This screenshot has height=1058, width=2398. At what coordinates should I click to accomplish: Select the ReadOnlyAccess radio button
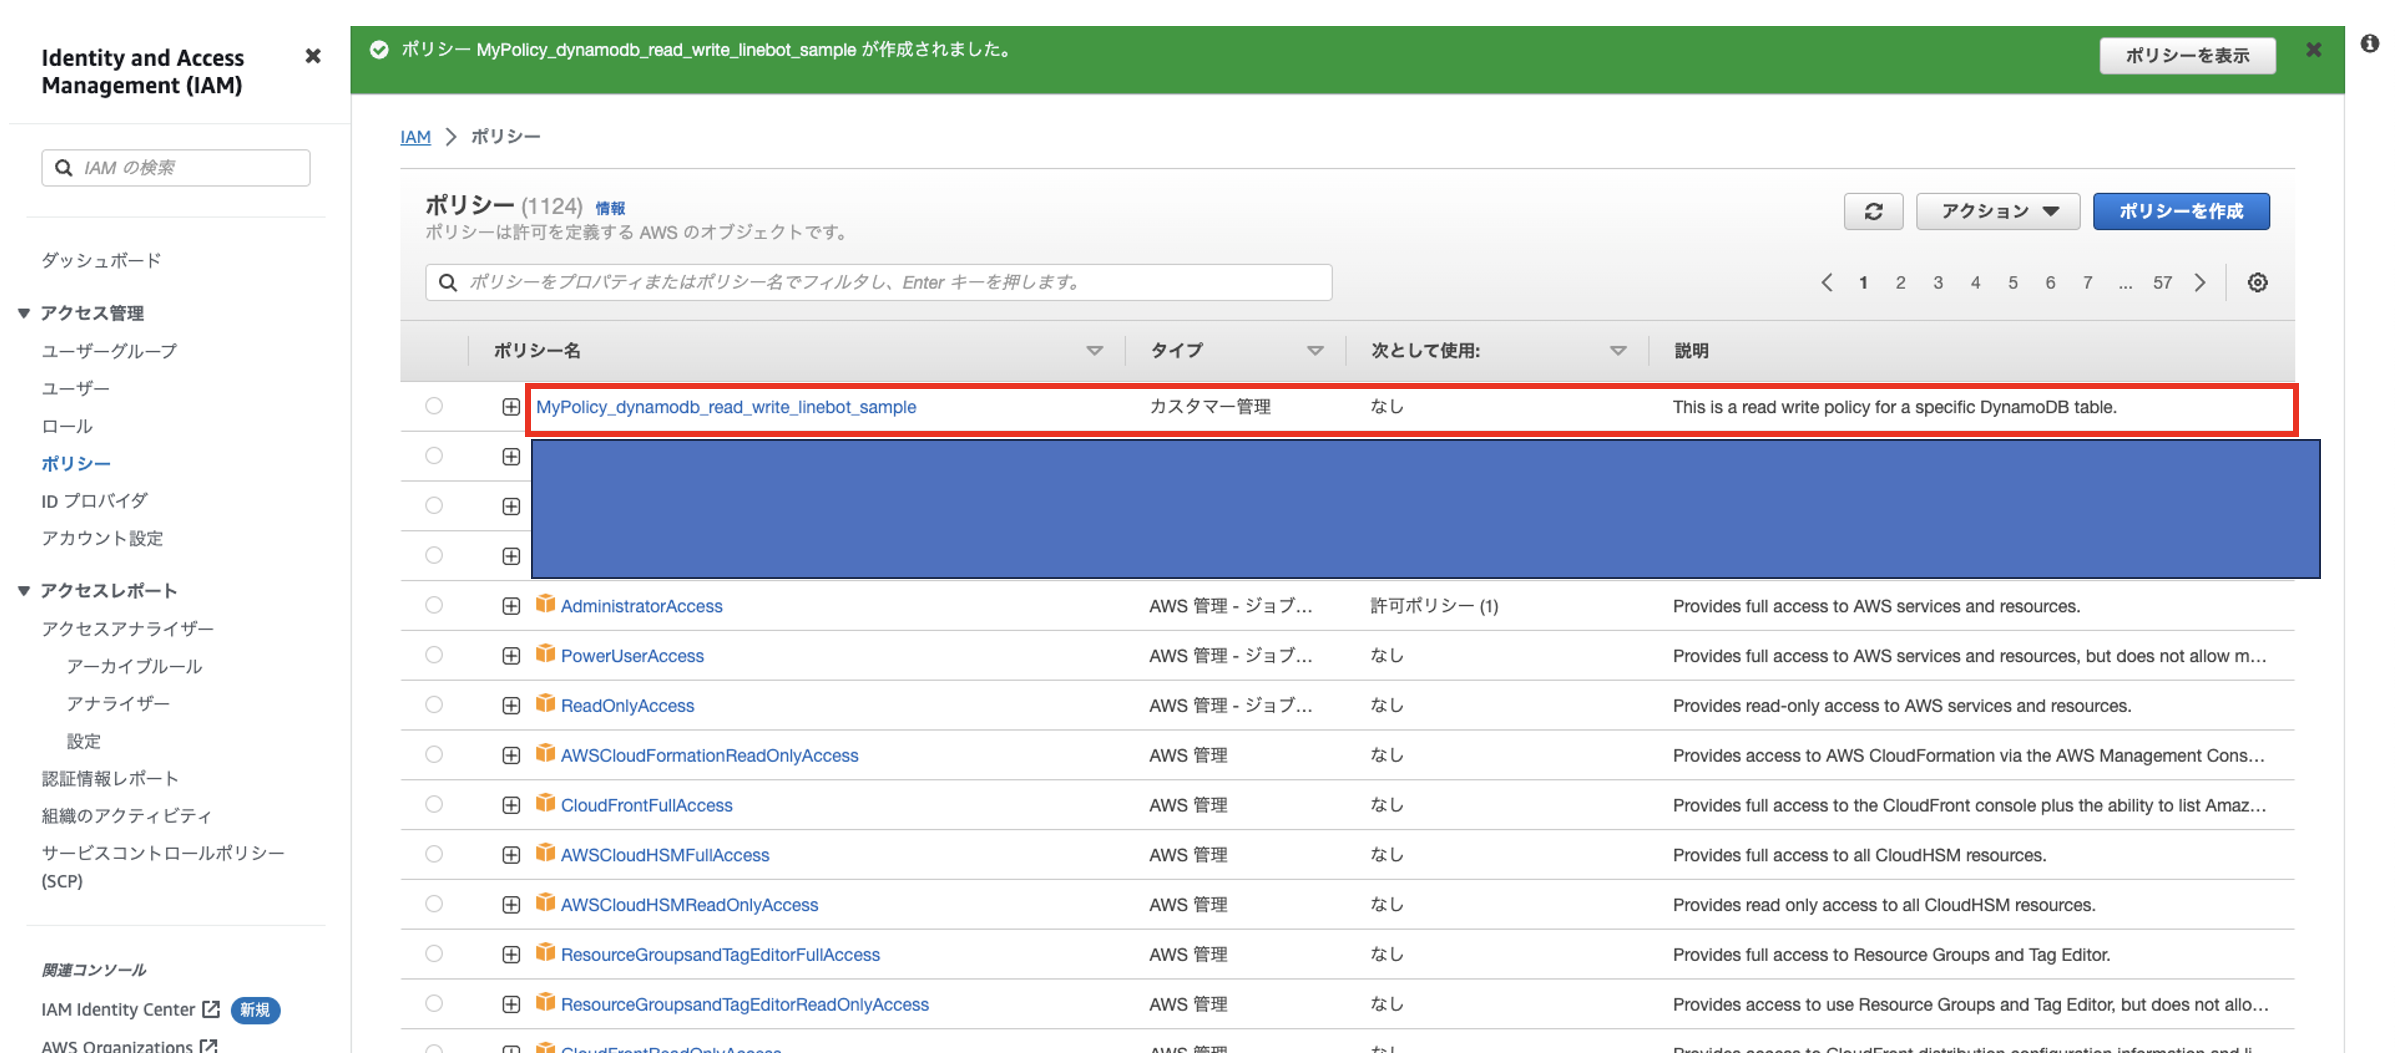pos(434,705)
